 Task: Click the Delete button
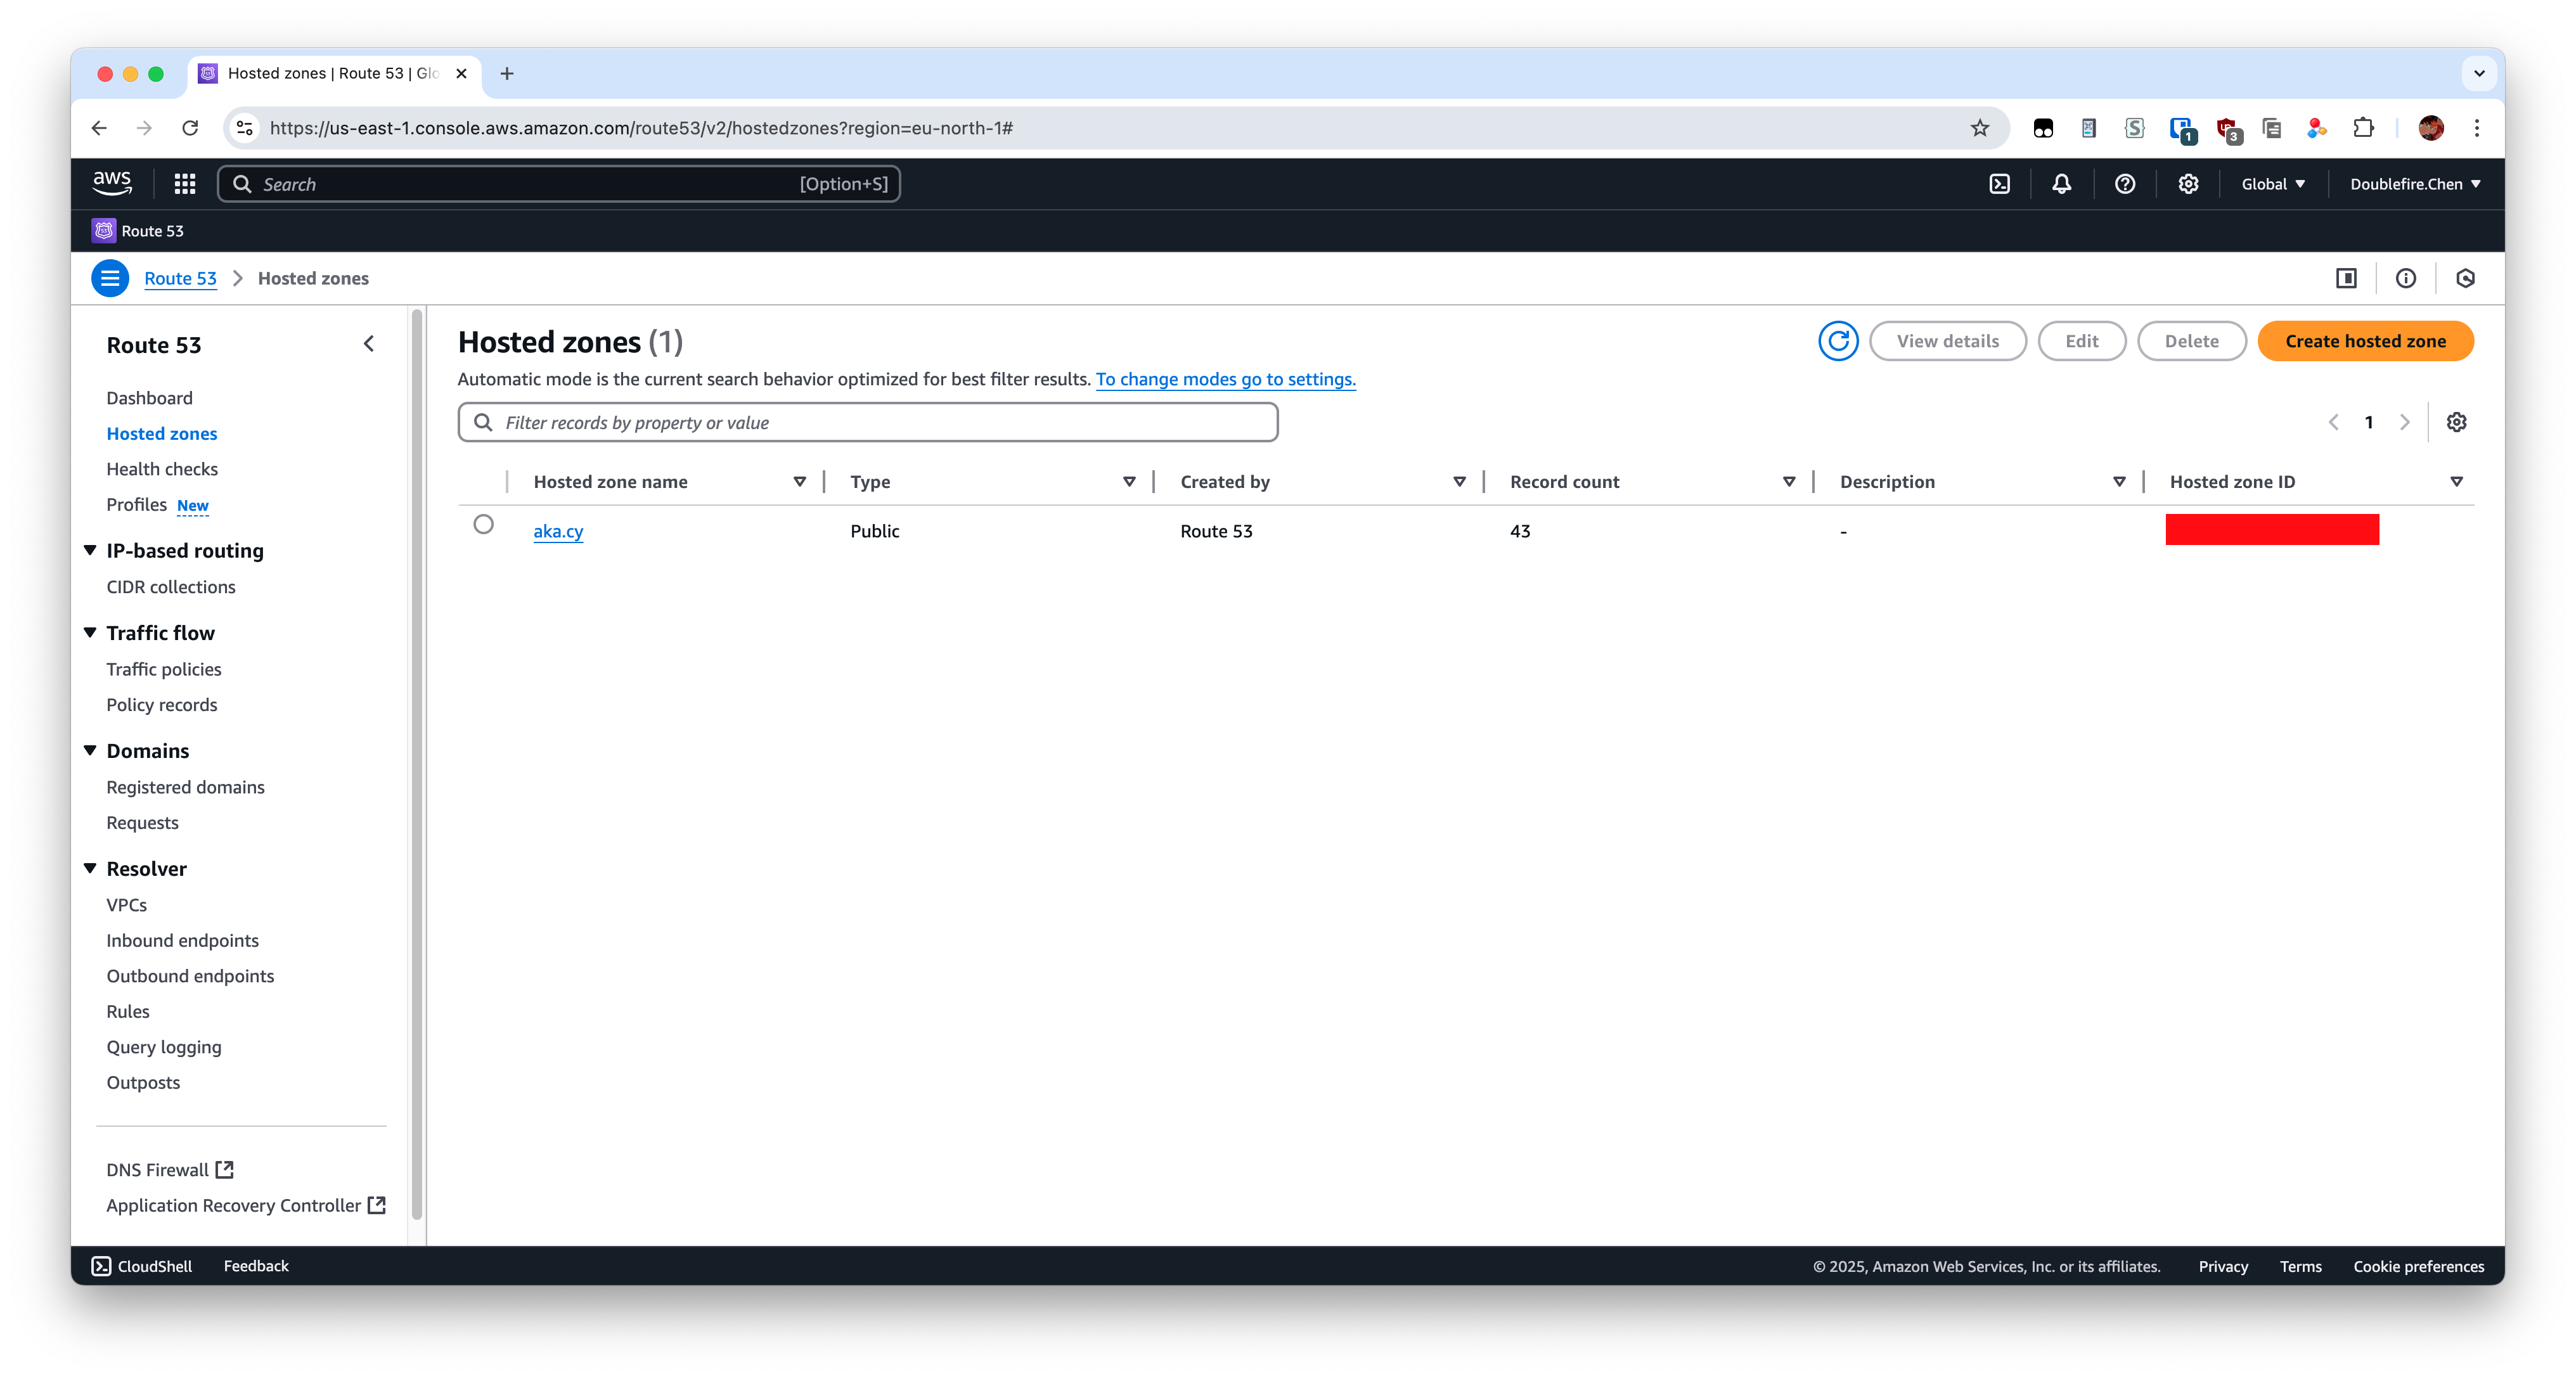[x=2191, y=341]
